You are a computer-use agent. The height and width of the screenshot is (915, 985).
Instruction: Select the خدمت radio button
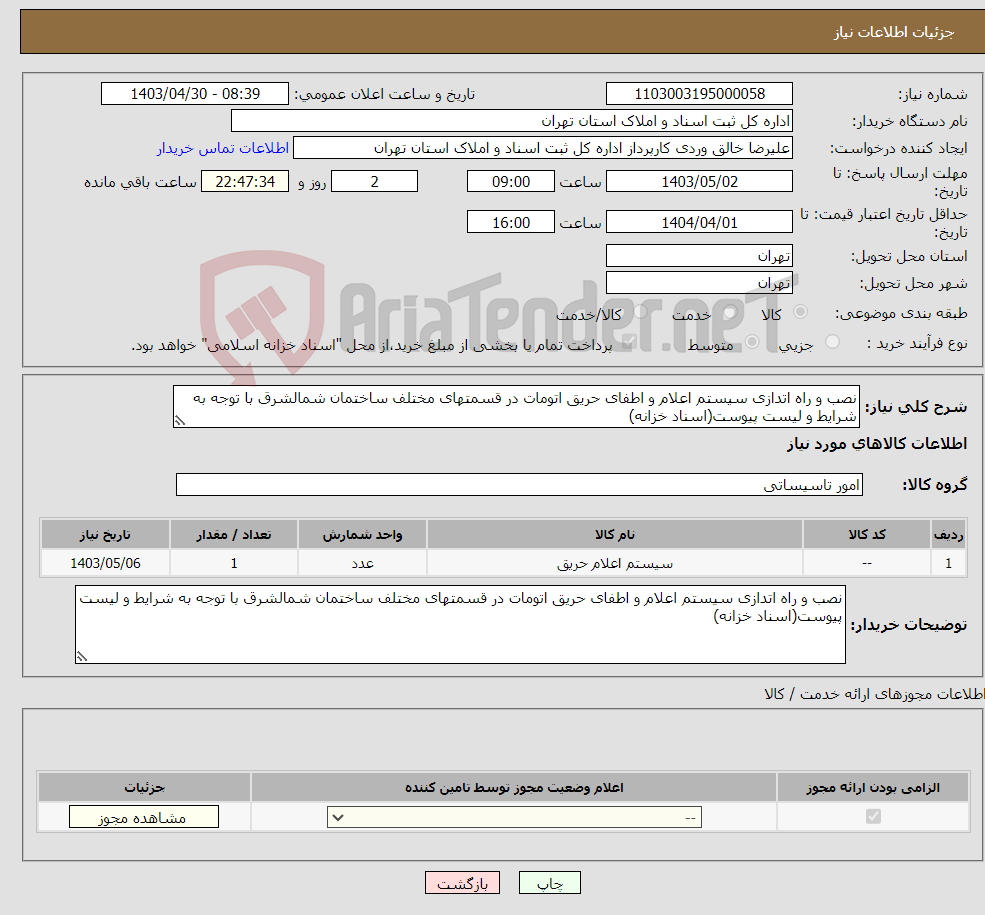point(729,311)
